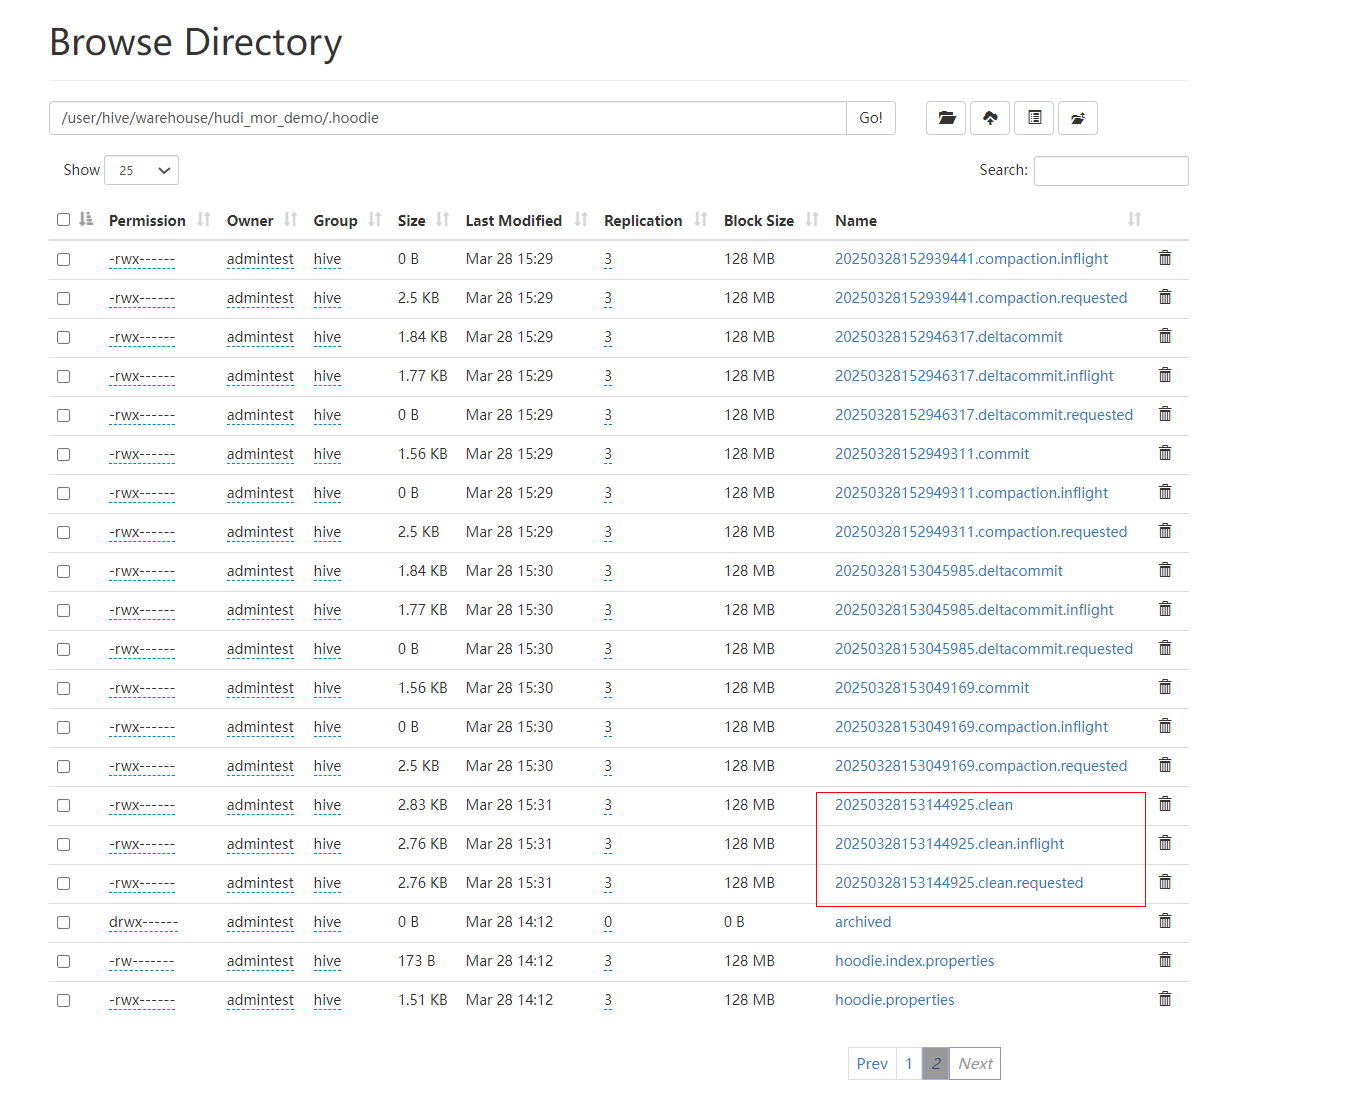Click the Prev pagination button

(871, 1064)
